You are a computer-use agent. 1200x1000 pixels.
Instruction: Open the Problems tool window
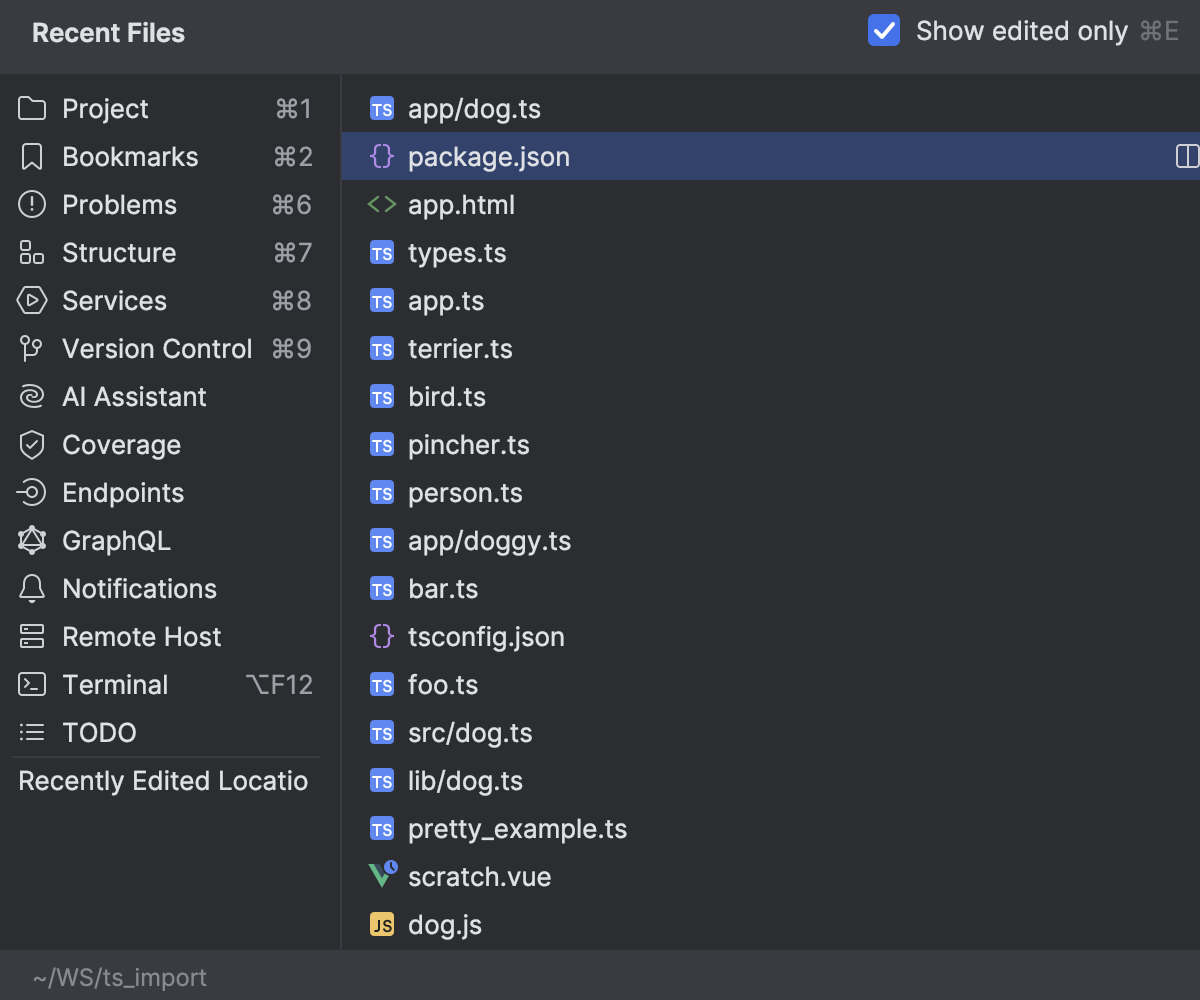tap(120, 204)
